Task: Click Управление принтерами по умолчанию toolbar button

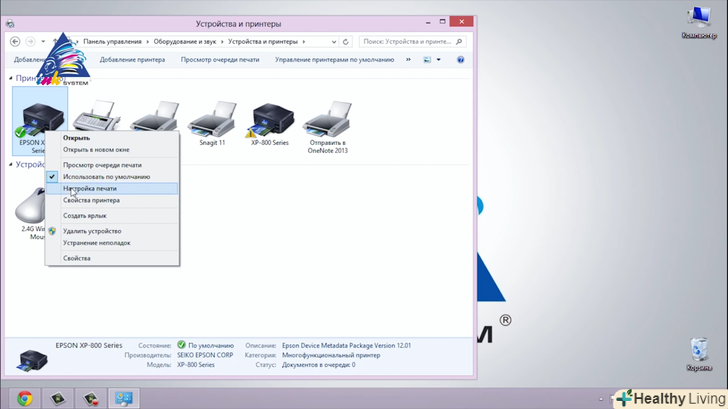Action: 334,59
